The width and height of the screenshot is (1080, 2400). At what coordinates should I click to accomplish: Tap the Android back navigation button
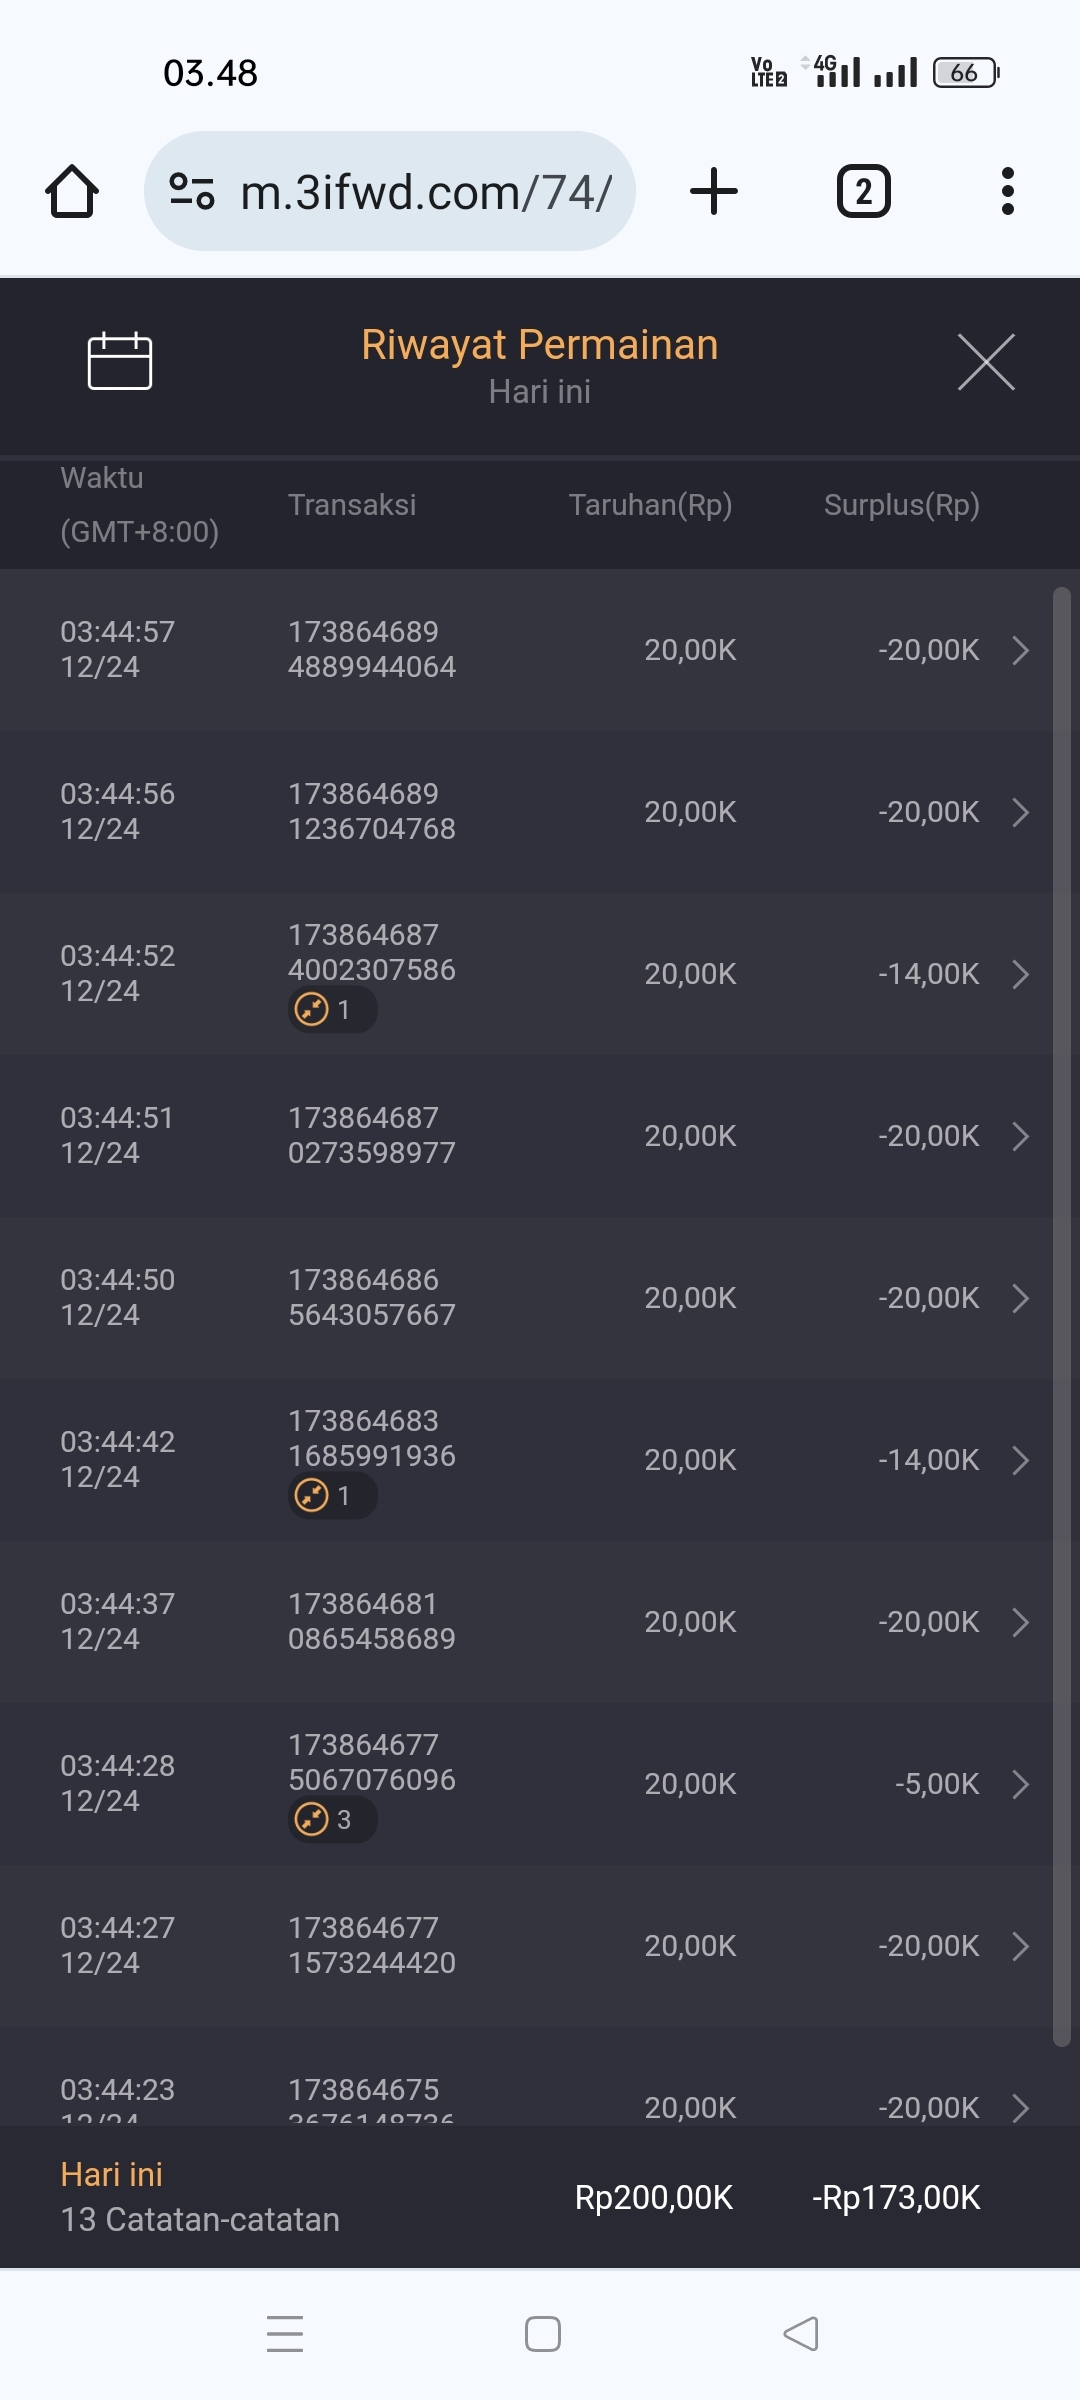(x=801, y=2334)
